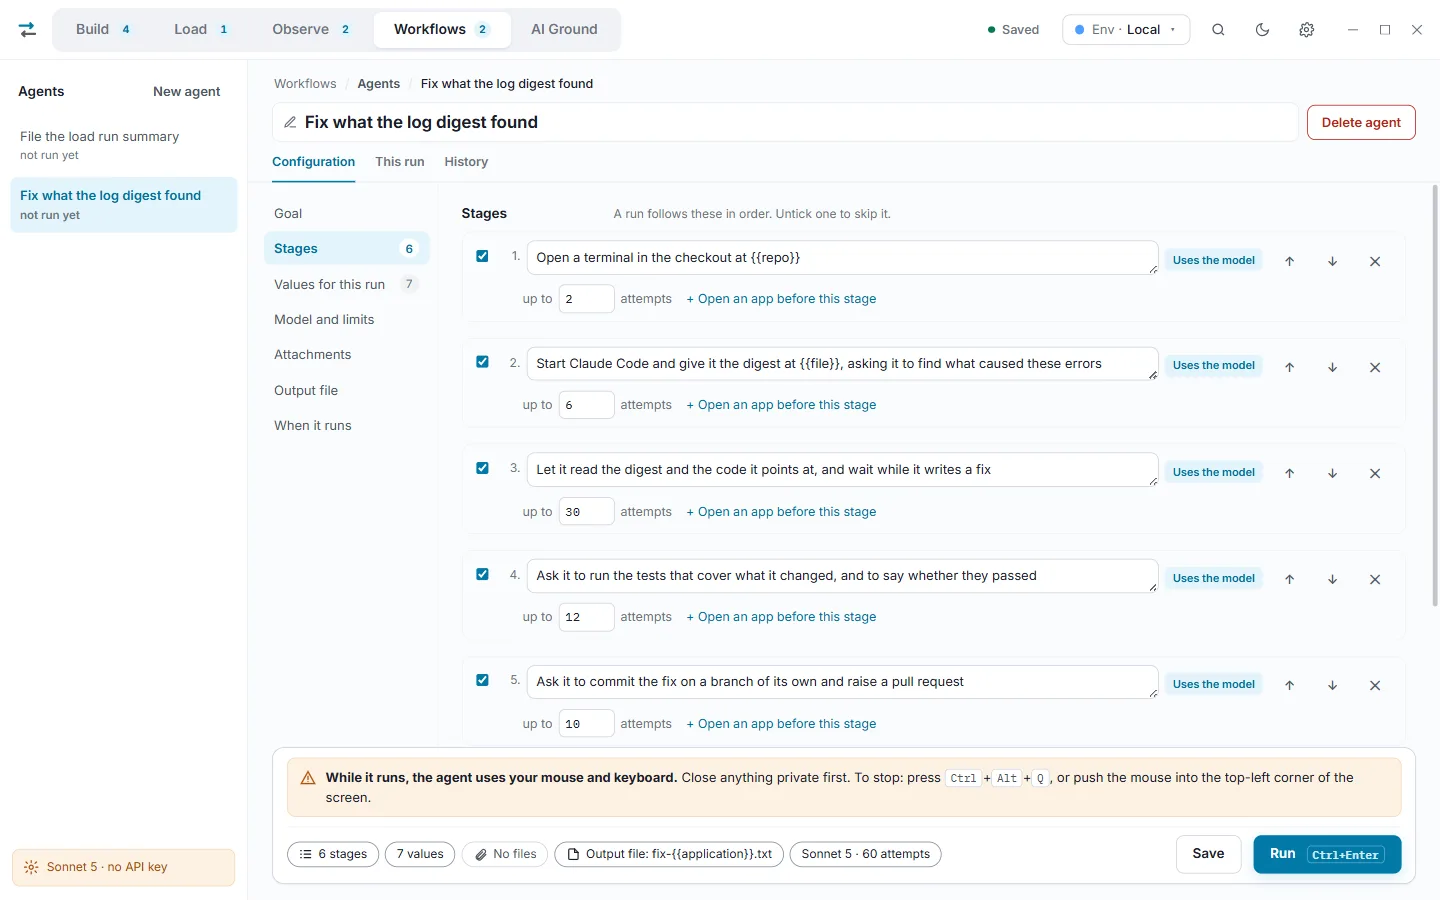
Task: Open the This run tab
Action: pos(400,162)
